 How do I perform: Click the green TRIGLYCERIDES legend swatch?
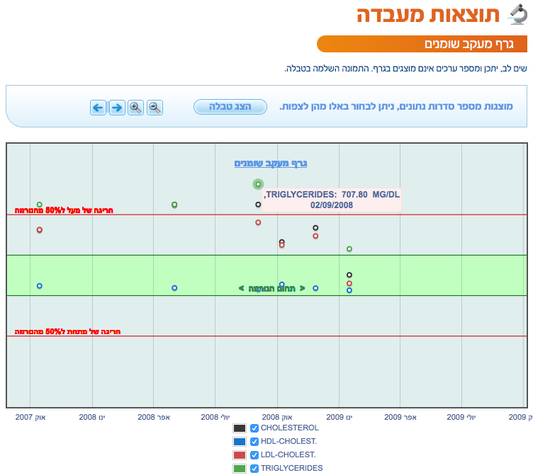coord(240,469)
